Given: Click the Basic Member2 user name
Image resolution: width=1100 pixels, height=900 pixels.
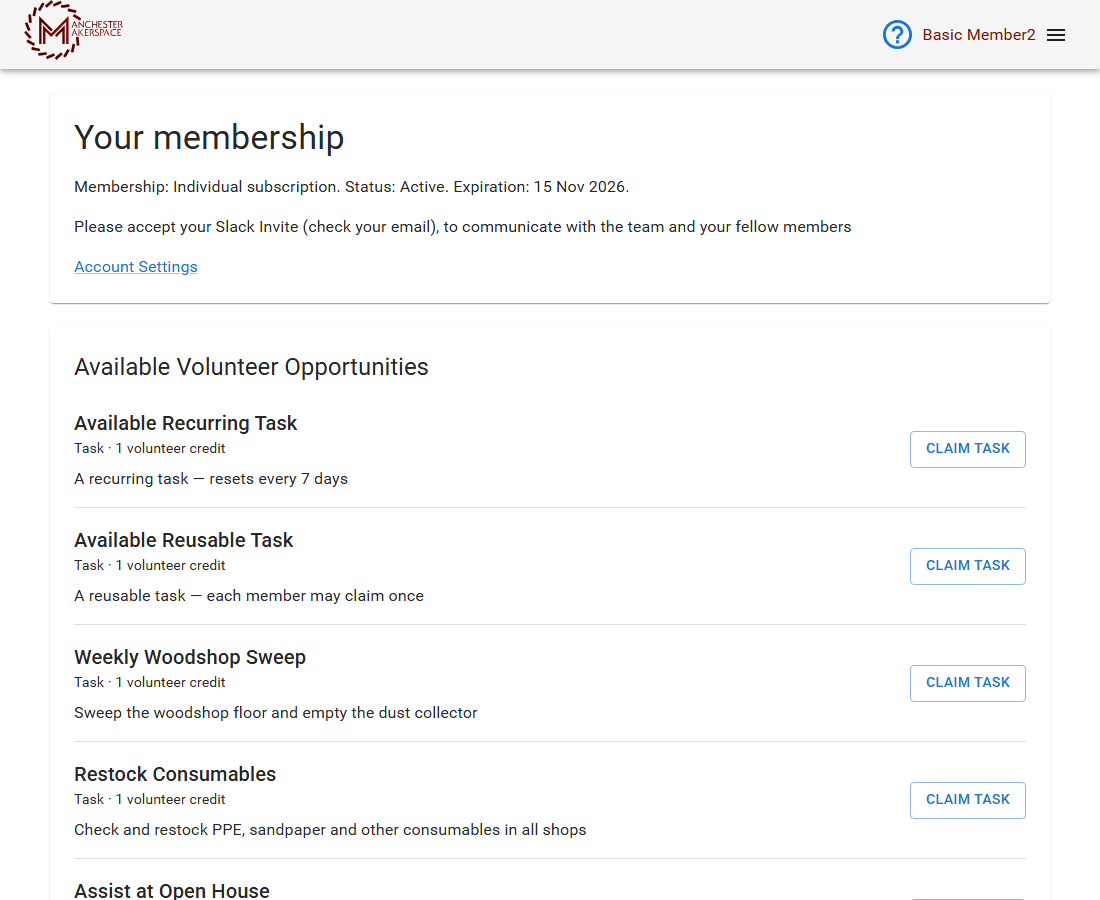Looking at the screenshot, I should click(978, 35).
